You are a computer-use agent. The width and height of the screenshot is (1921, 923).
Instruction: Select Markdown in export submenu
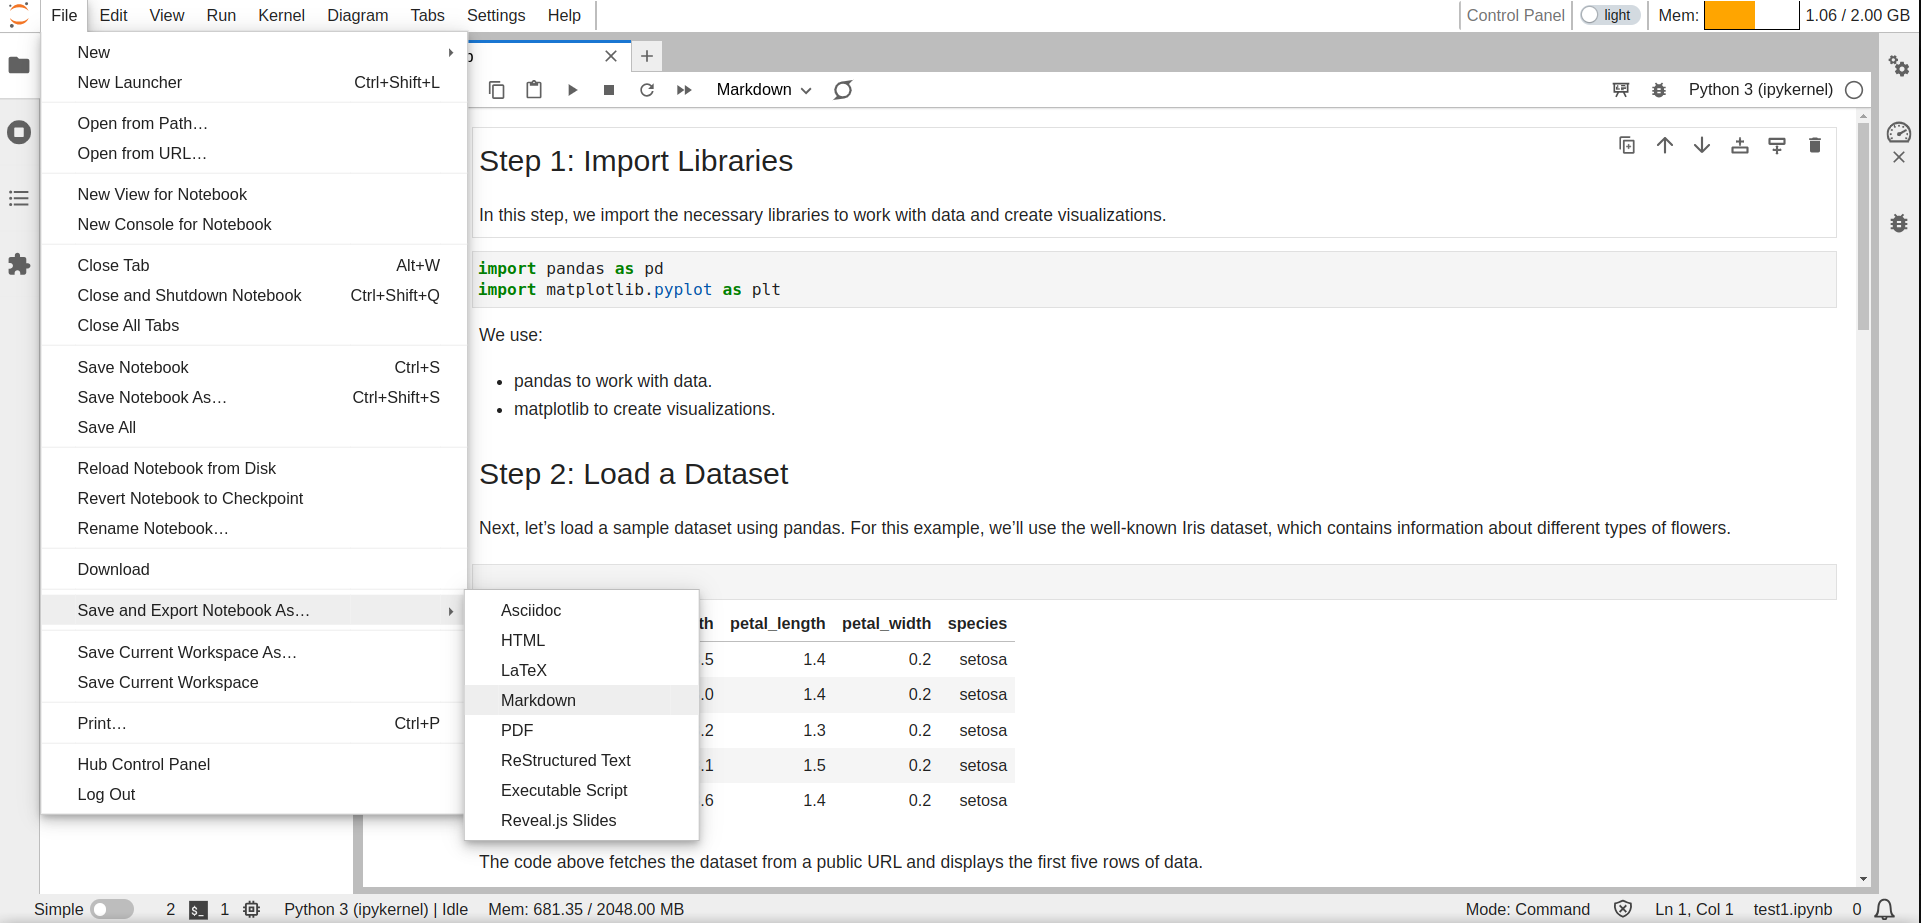click(x=538, y=700)
